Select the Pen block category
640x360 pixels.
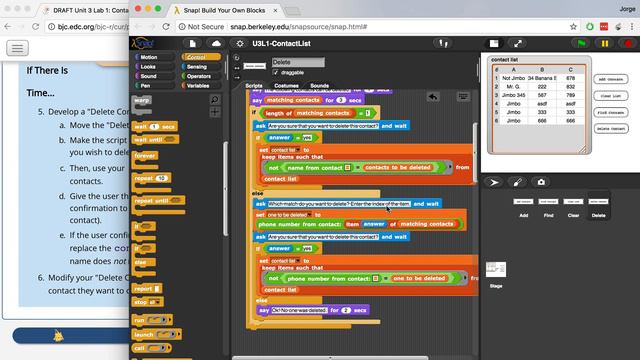(156, 86)
